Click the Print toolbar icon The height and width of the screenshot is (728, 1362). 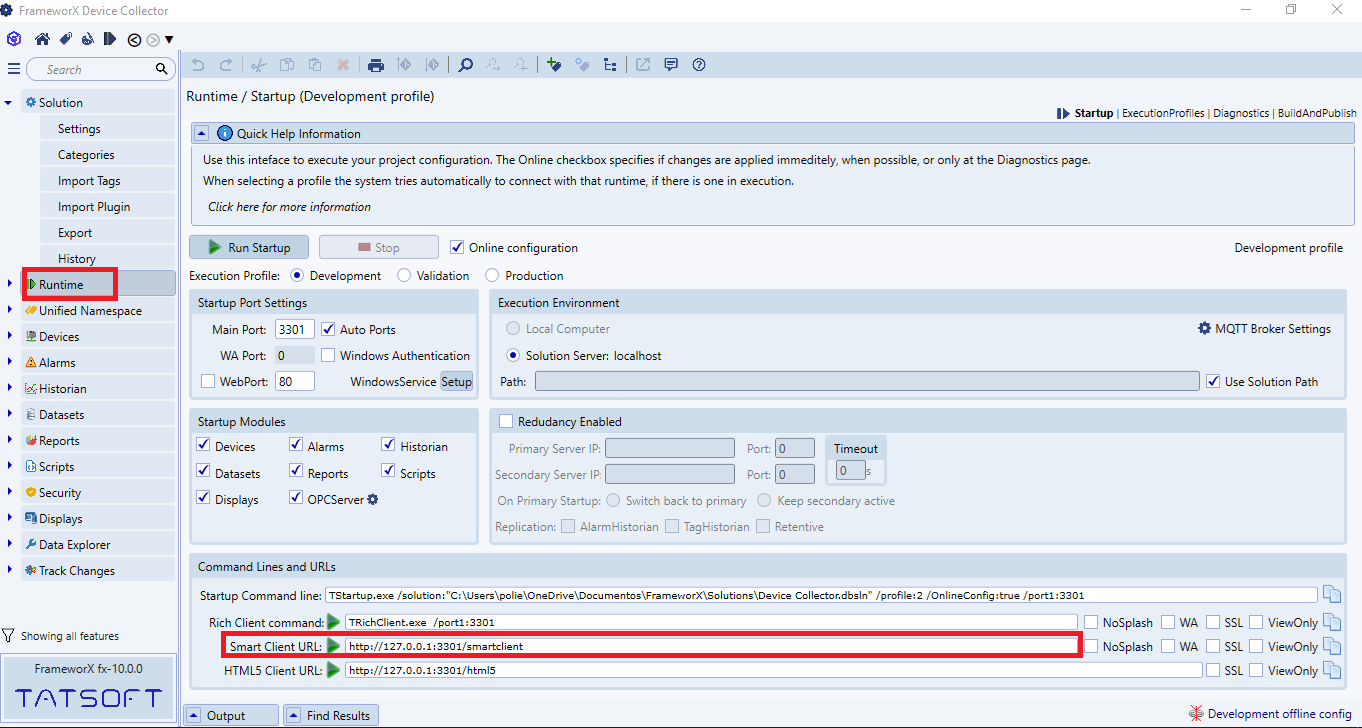[x=376, y=65]
